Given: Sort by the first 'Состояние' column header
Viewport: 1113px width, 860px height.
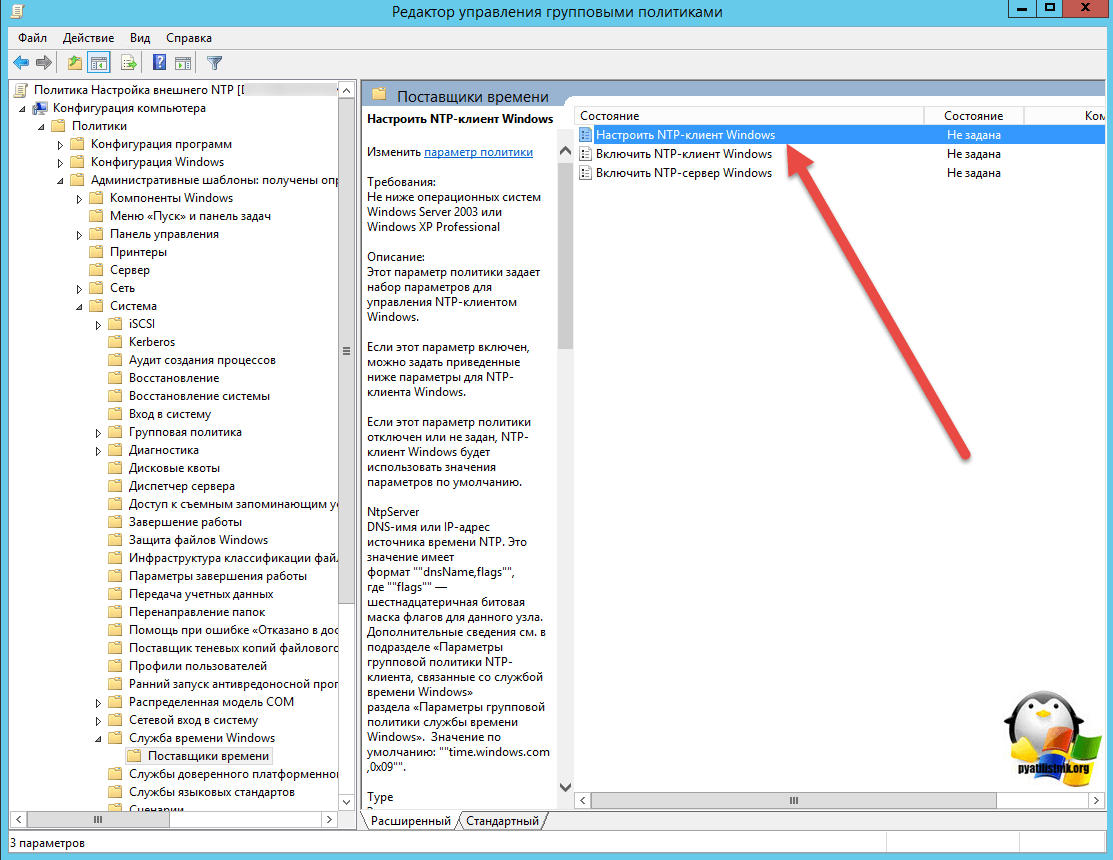Looking at the screenshot, I should coord(748,116).
